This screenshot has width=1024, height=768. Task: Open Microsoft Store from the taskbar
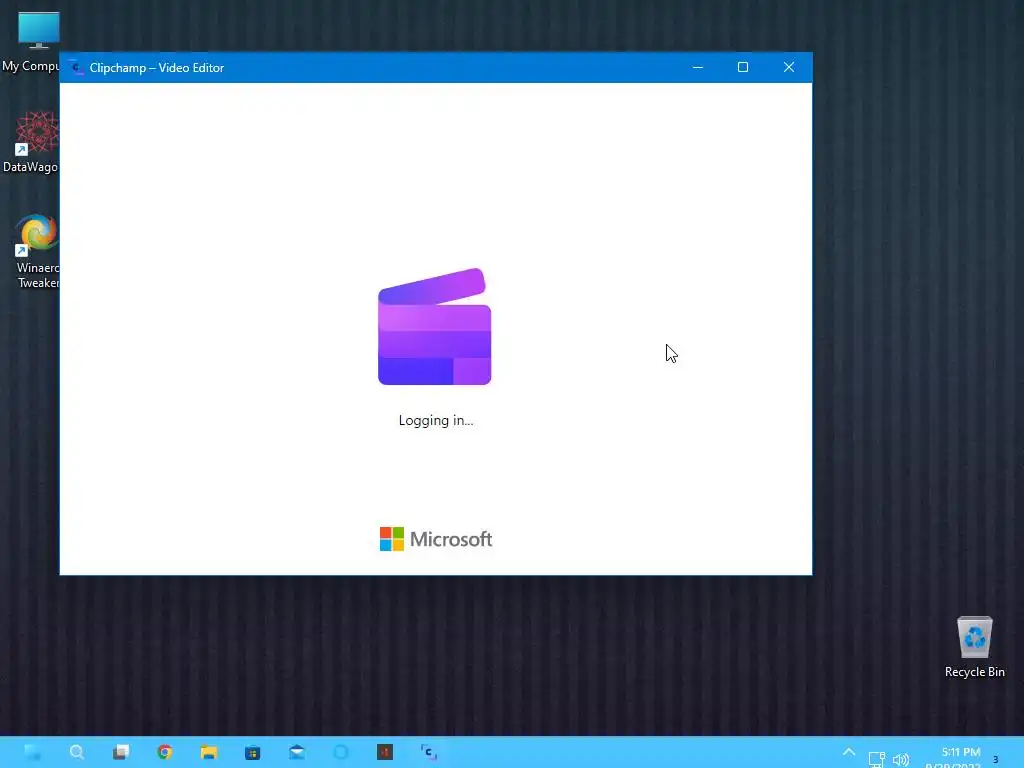(252, 752)
